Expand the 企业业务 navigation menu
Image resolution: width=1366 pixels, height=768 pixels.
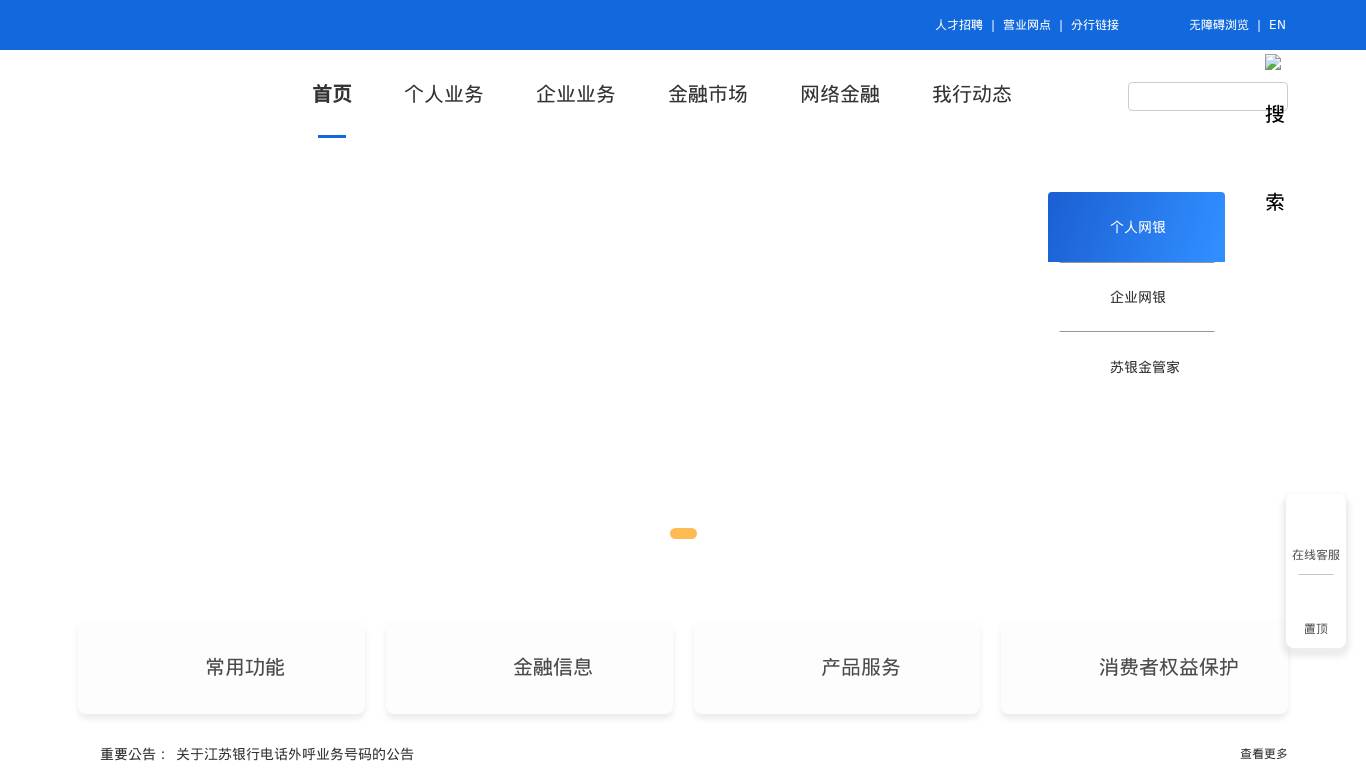click(x=576, y=94)
